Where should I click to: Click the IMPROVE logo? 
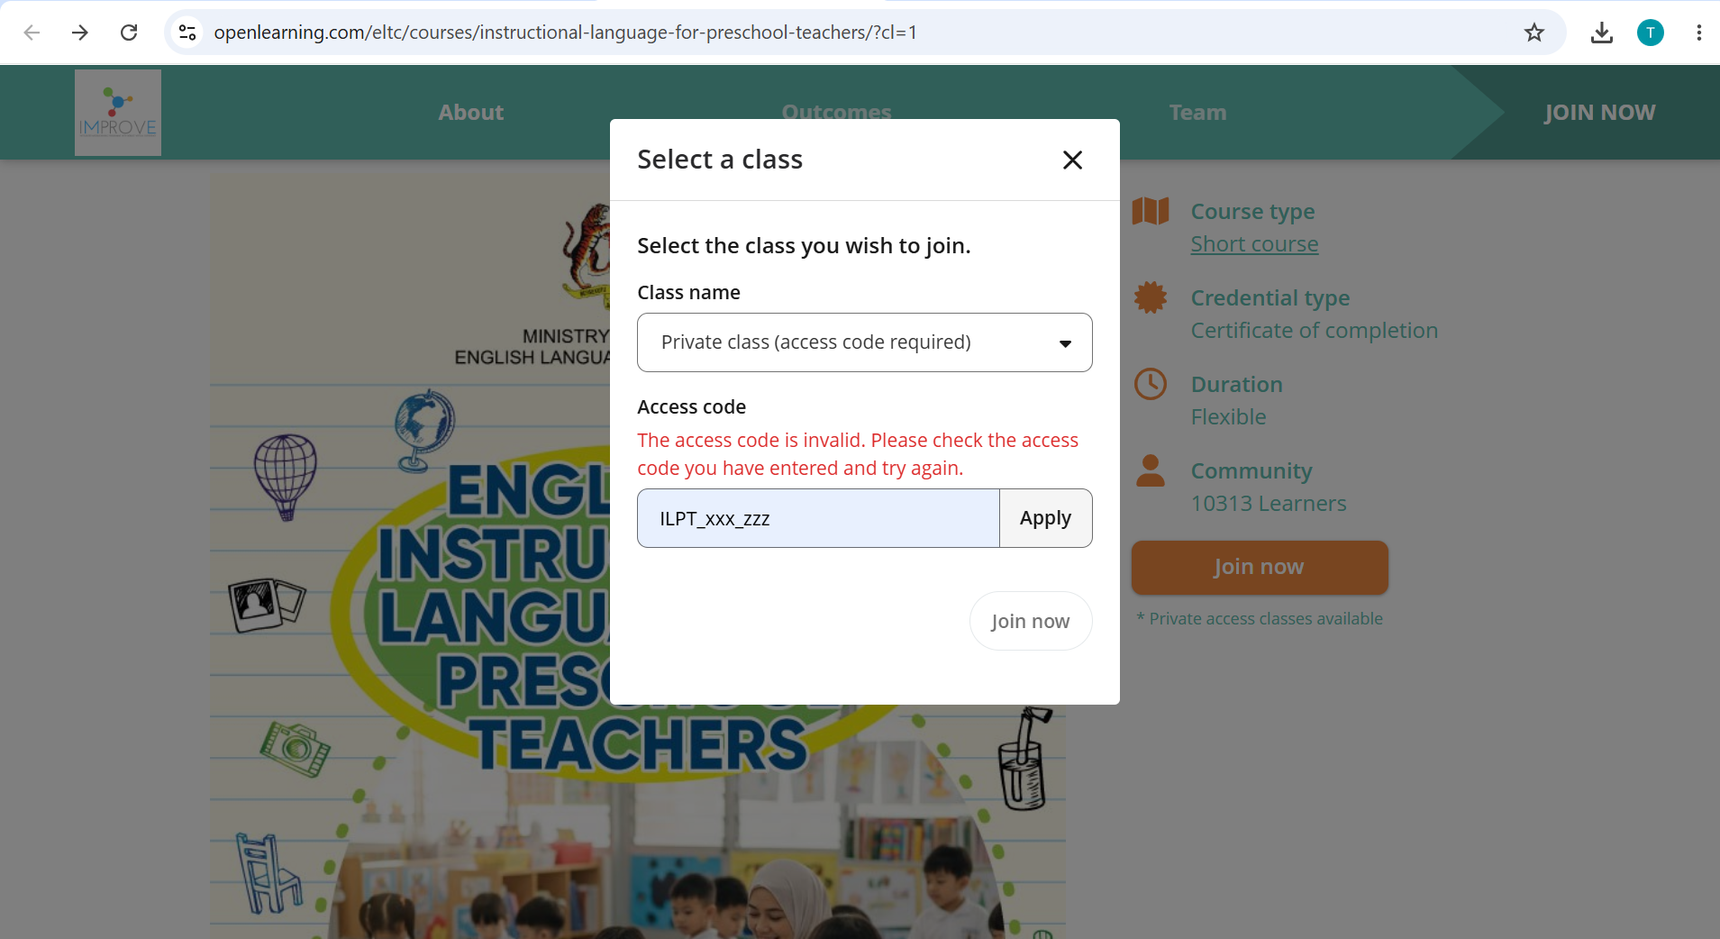[x=118, y=112]
